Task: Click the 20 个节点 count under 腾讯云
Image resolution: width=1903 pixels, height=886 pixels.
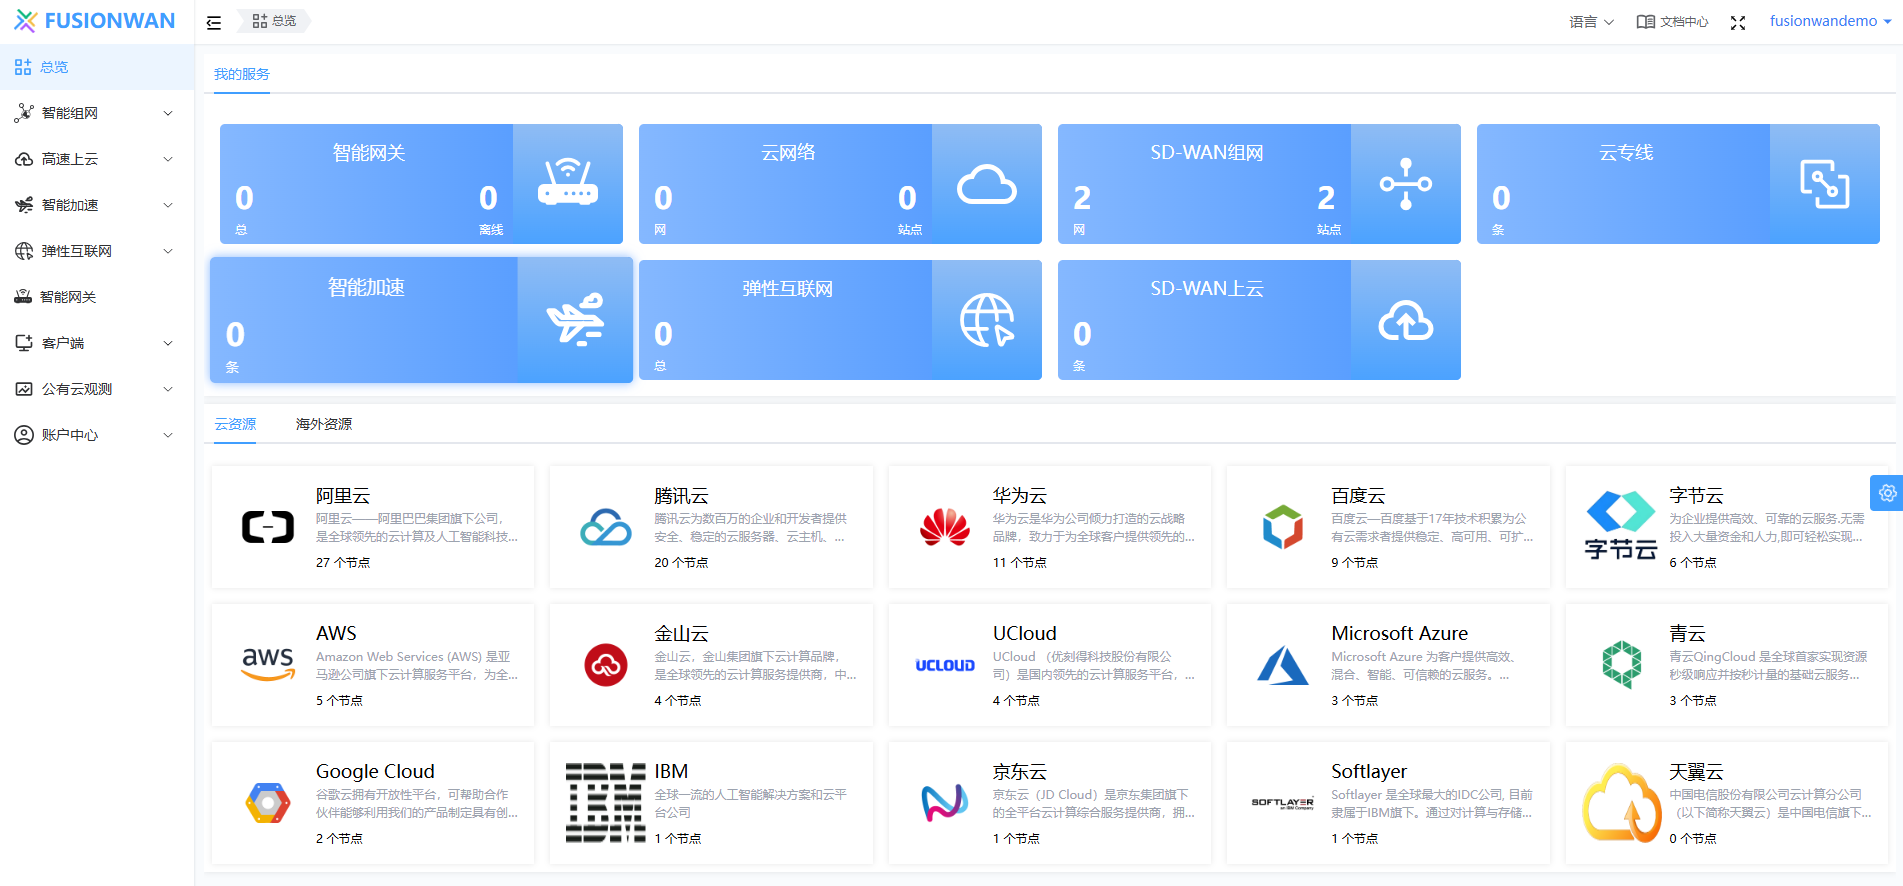Action: click(681, 563)
